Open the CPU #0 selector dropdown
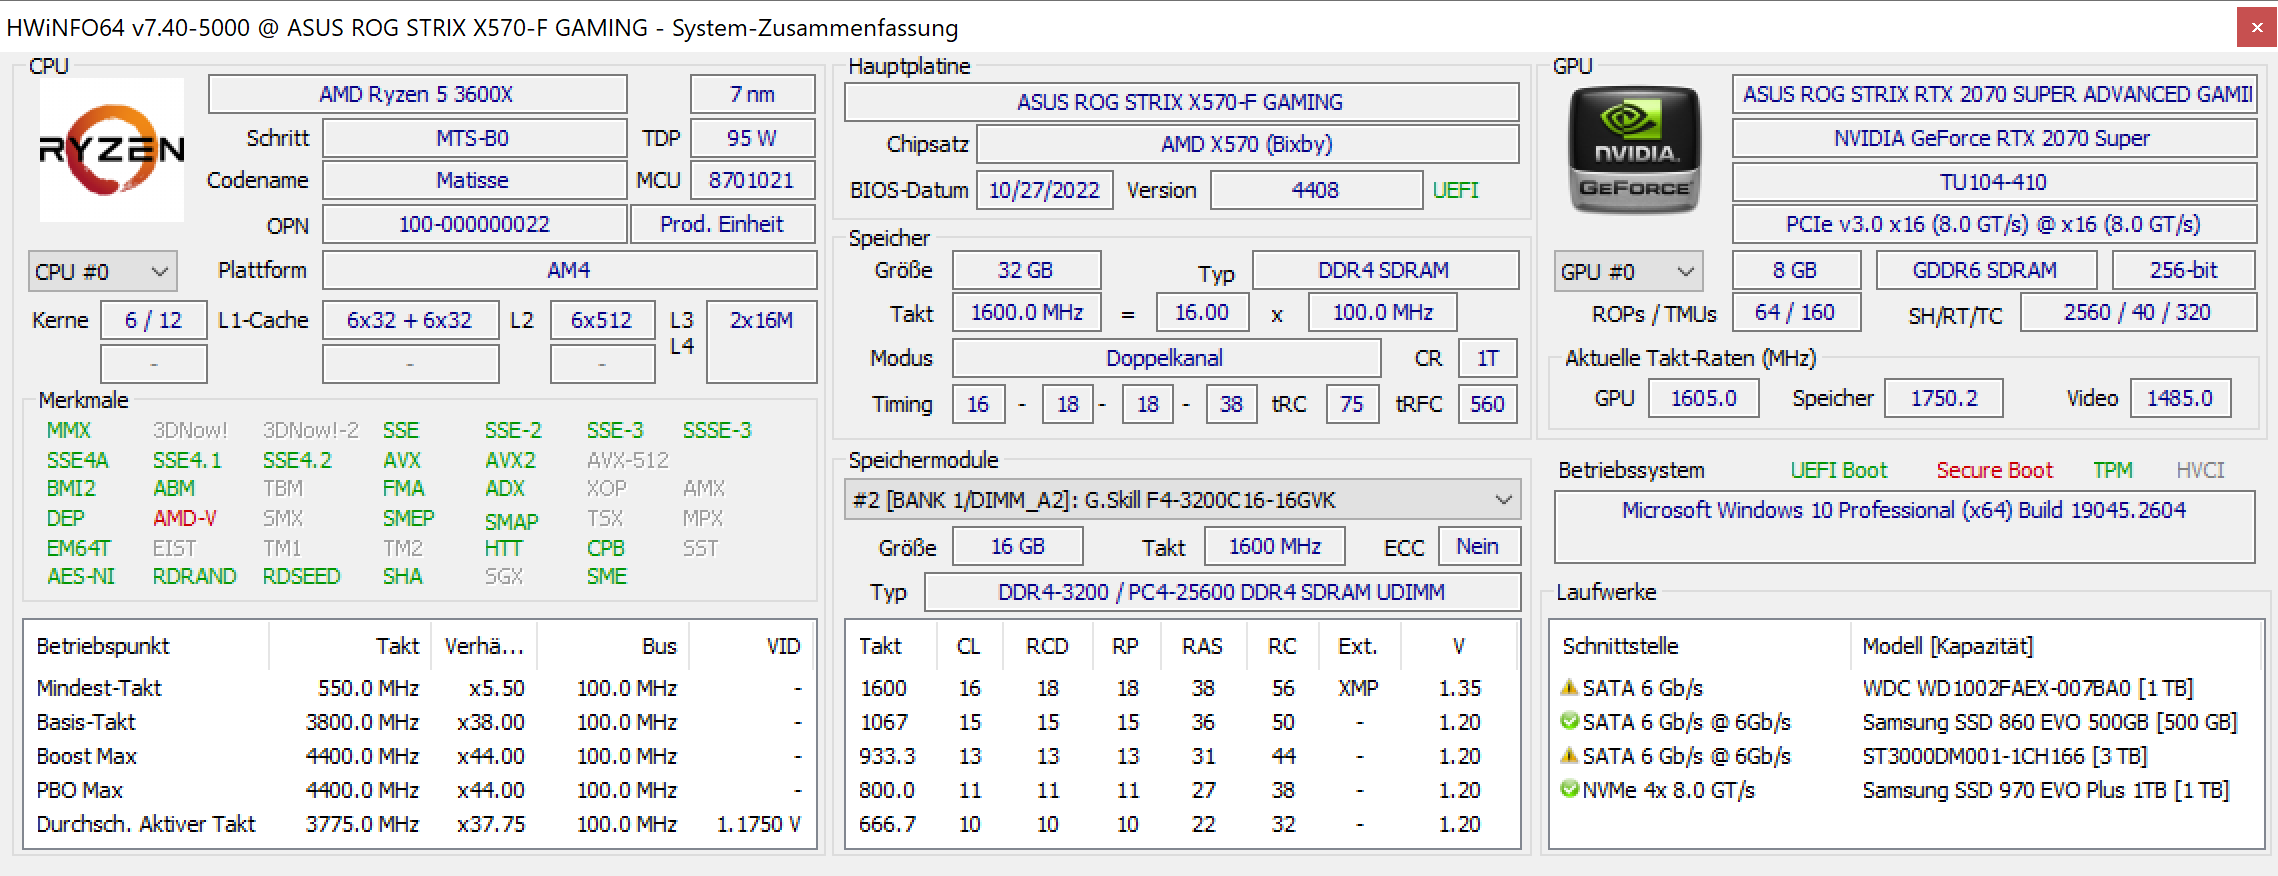 point(102,272)
